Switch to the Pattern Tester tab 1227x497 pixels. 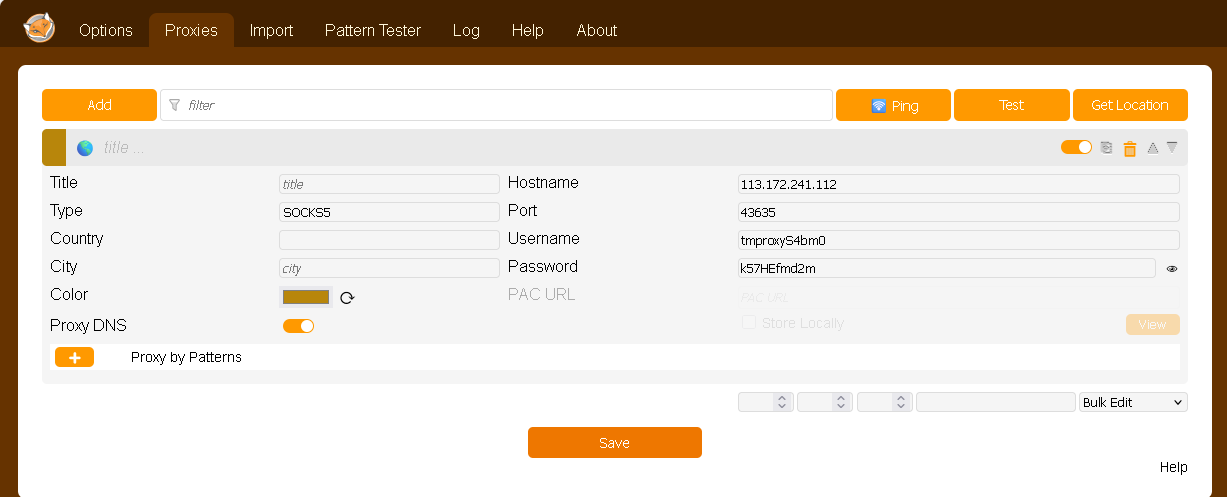(x=373, y=30)
